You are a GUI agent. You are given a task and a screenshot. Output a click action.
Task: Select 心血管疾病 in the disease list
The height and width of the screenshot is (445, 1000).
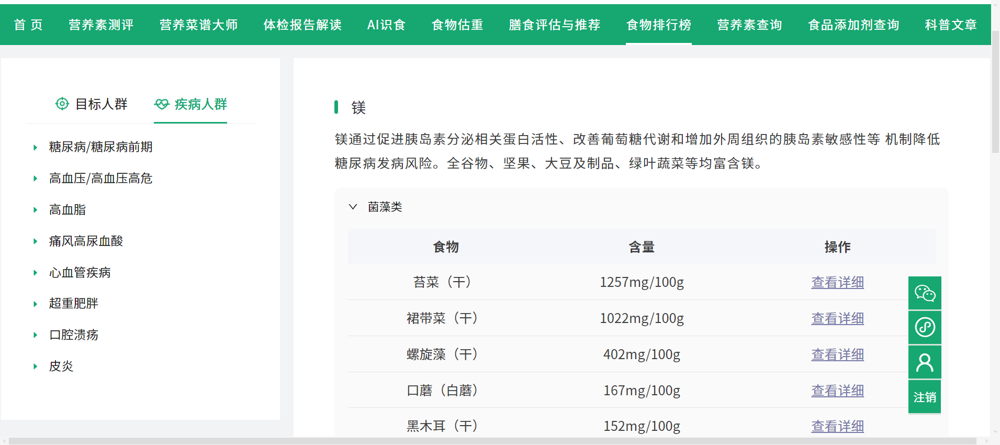[x=80, y=272]
